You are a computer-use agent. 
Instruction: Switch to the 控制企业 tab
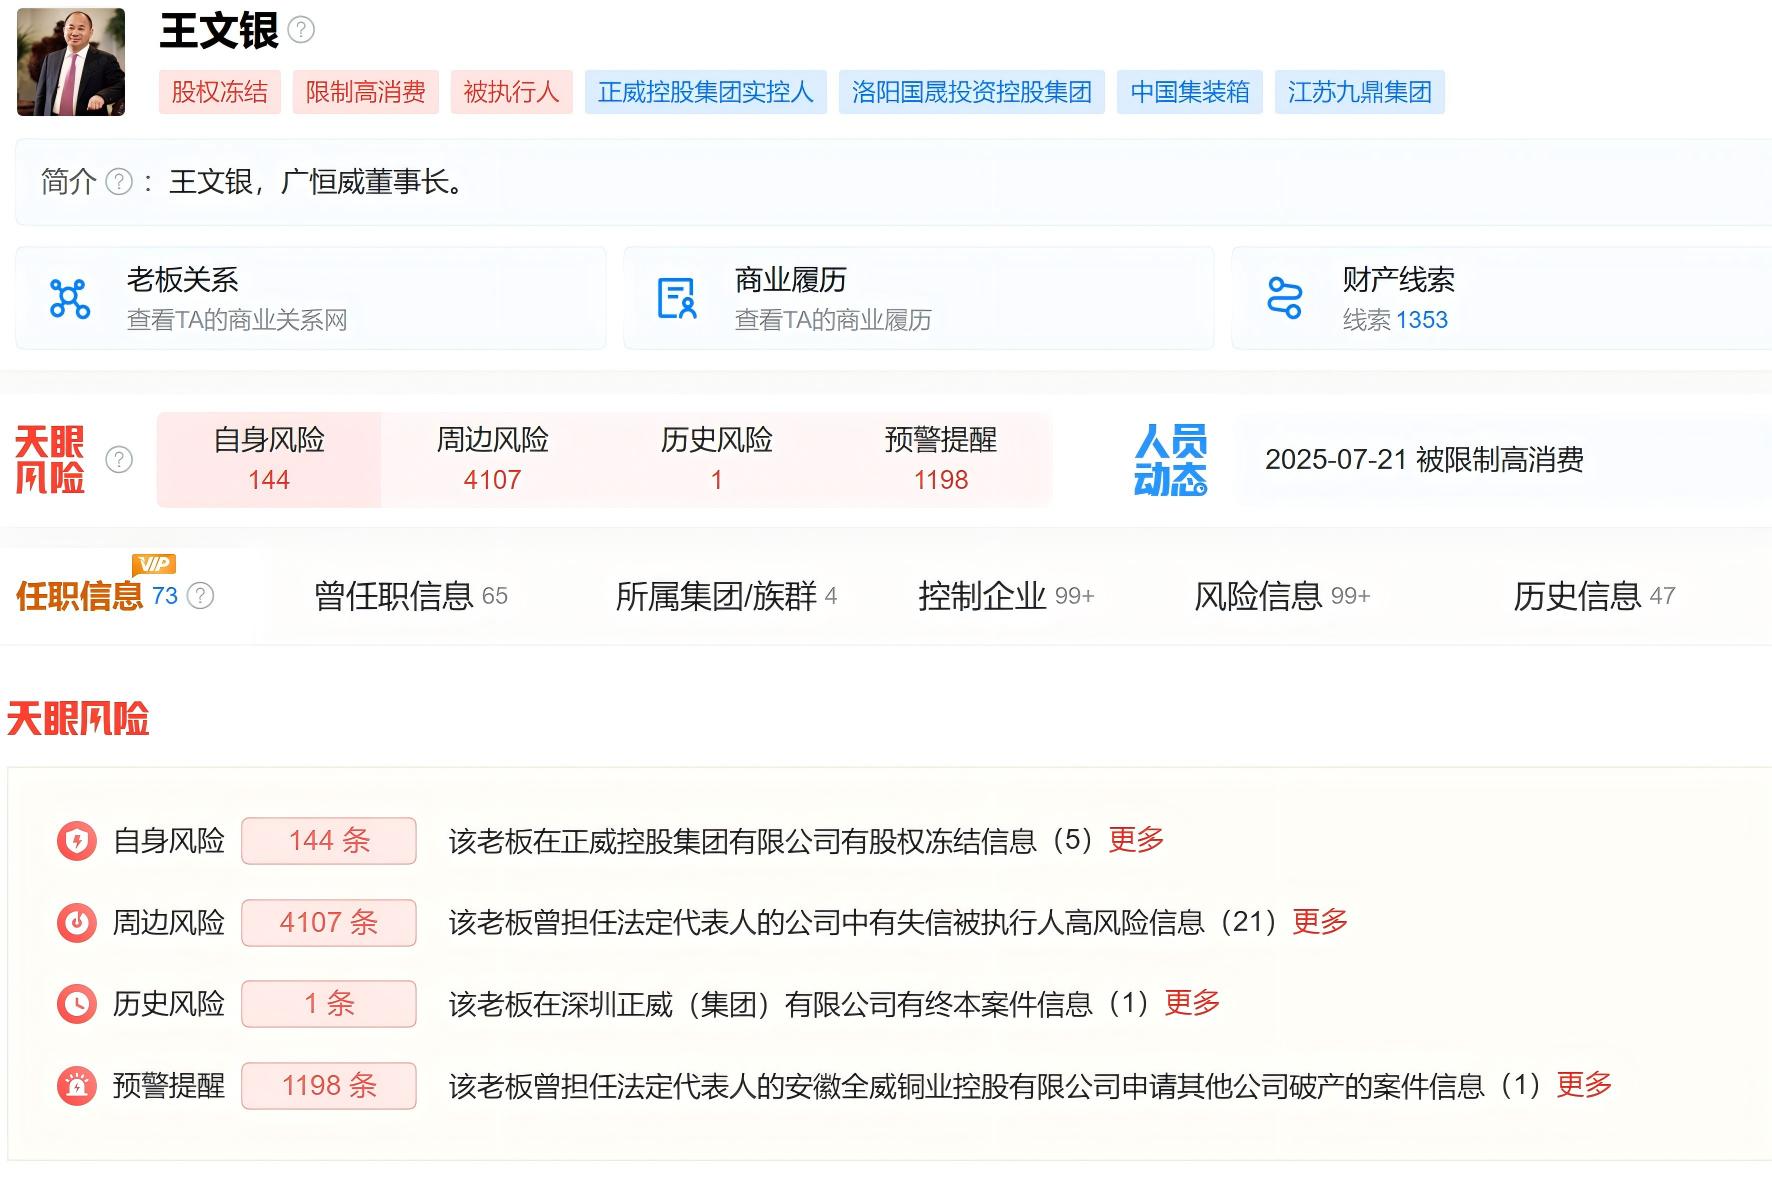tap(1006, 596)
